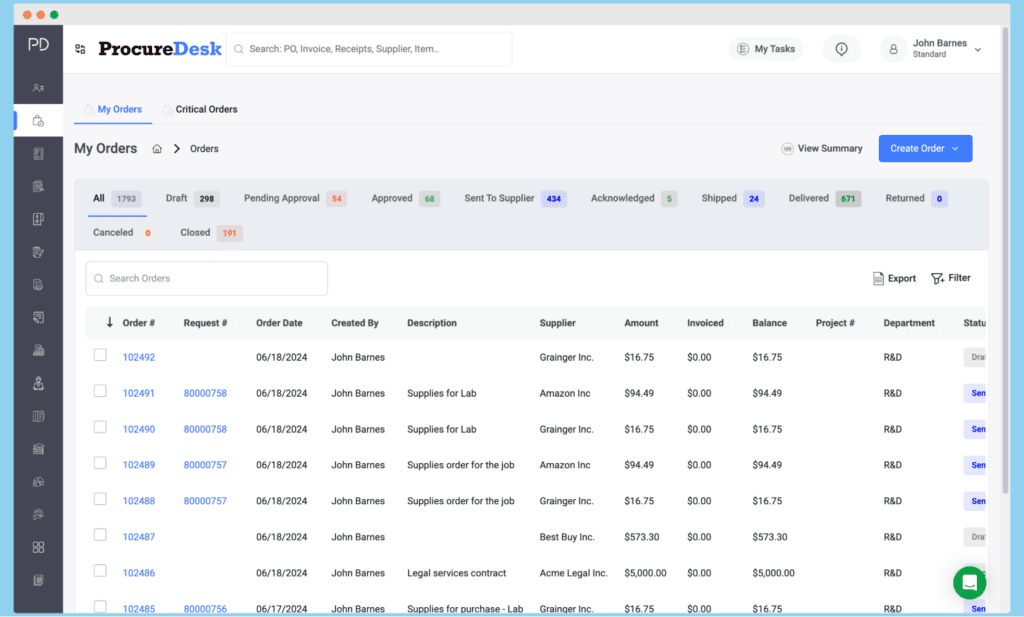Check the box for order 102487
Screen dimensions: 1024x617
pos(100,535)
